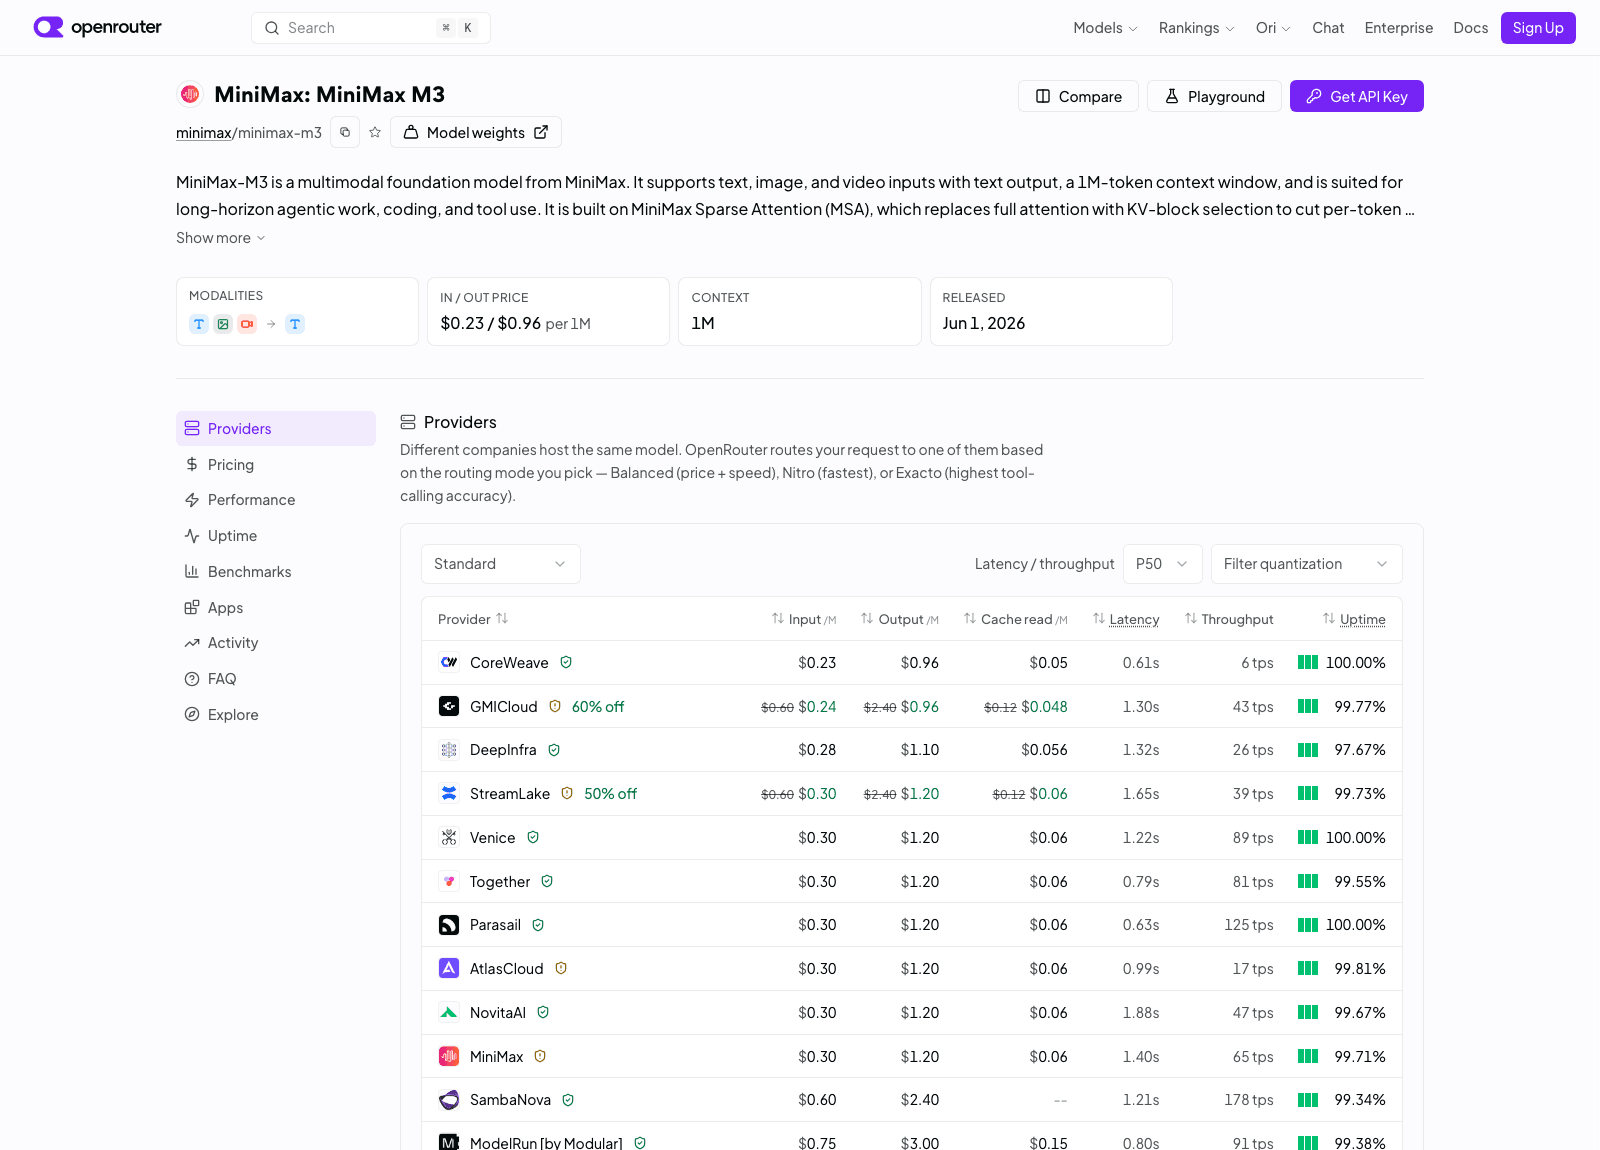Open Docs from the header
The width and height of the screenshot is (1600, 1150).
click(1470, 28)
